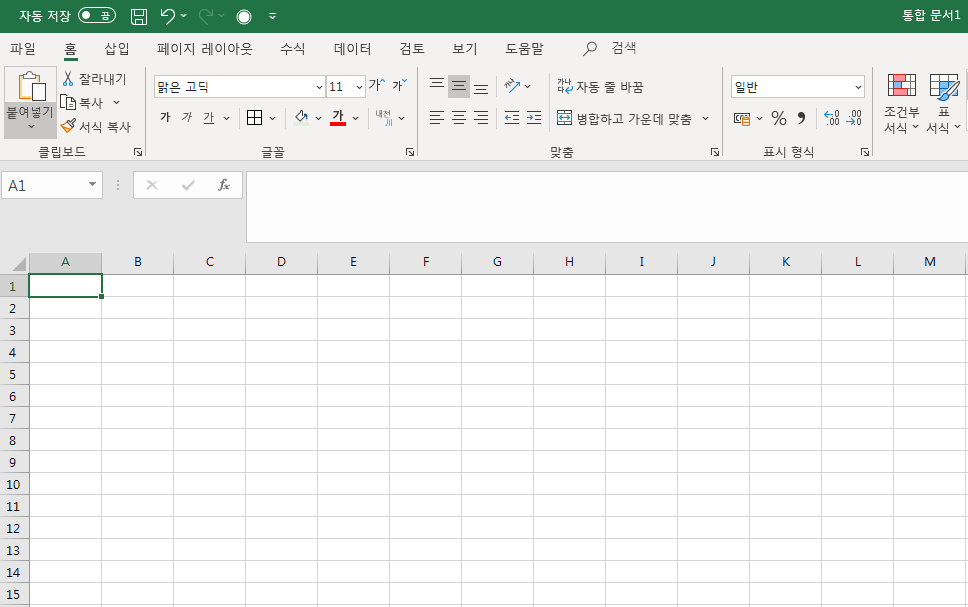Apply border with the Borders icon
The height and width of the screenshot is (607, 968).
point(254,118)
